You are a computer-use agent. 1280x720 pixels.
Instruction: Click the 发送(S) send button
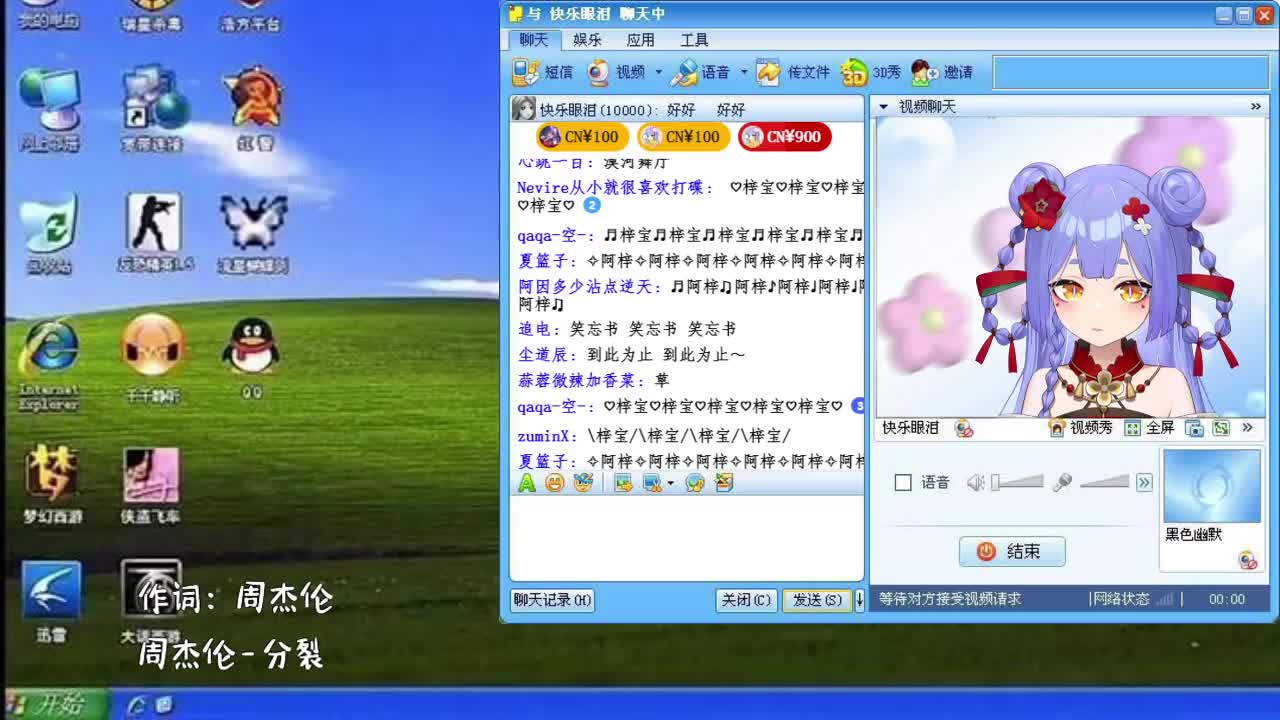coord(817,600)
